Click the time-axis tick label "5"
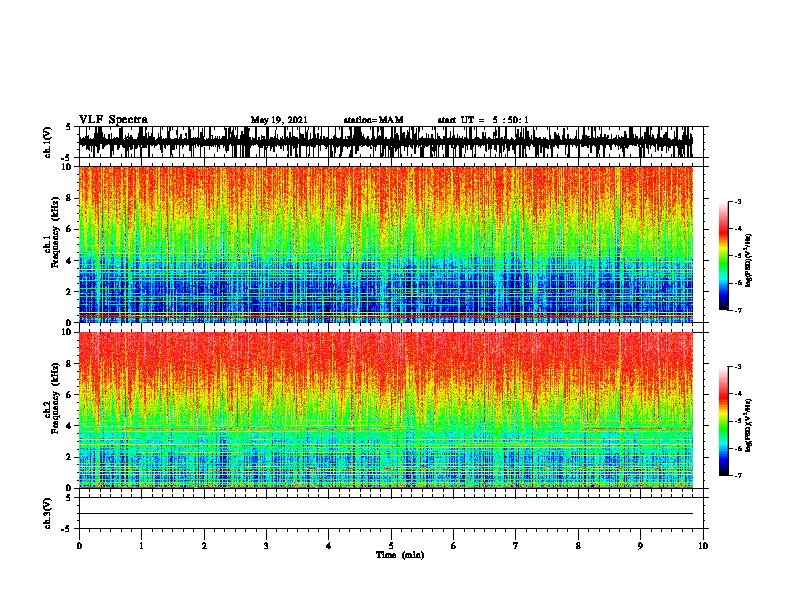 (391, 546)
